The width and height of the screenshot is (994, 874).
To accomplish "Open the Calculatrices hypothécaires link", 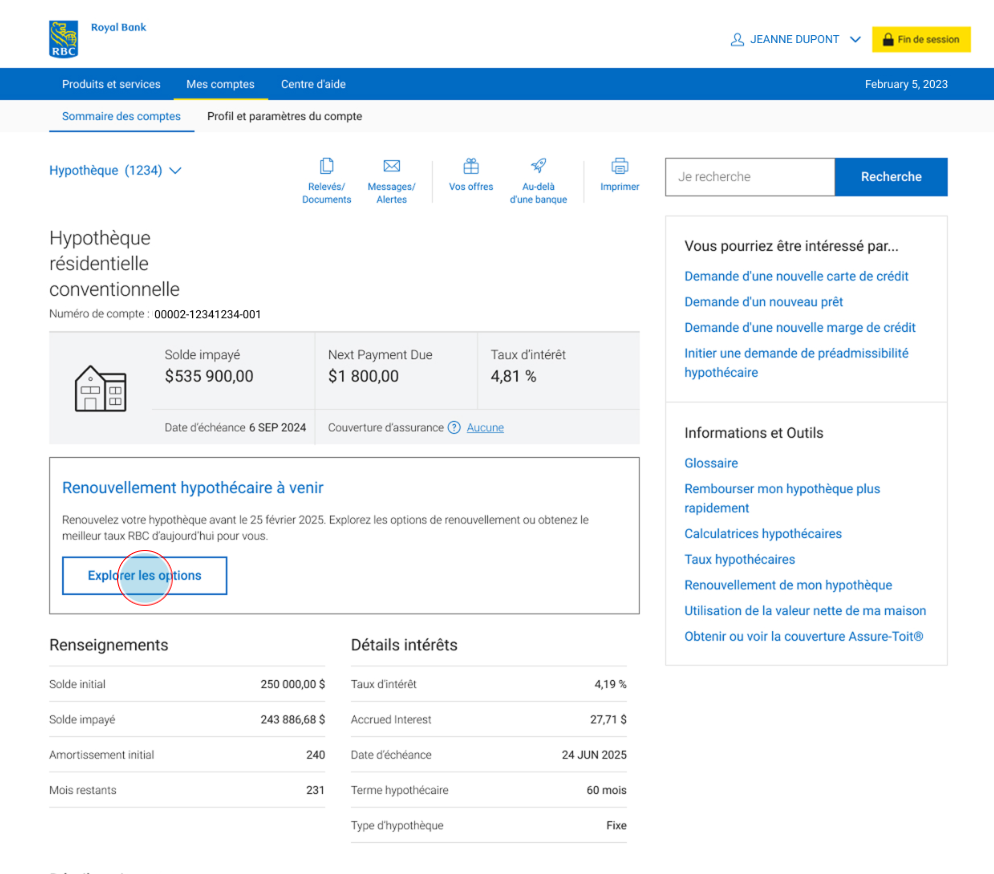I will point(763,534).
